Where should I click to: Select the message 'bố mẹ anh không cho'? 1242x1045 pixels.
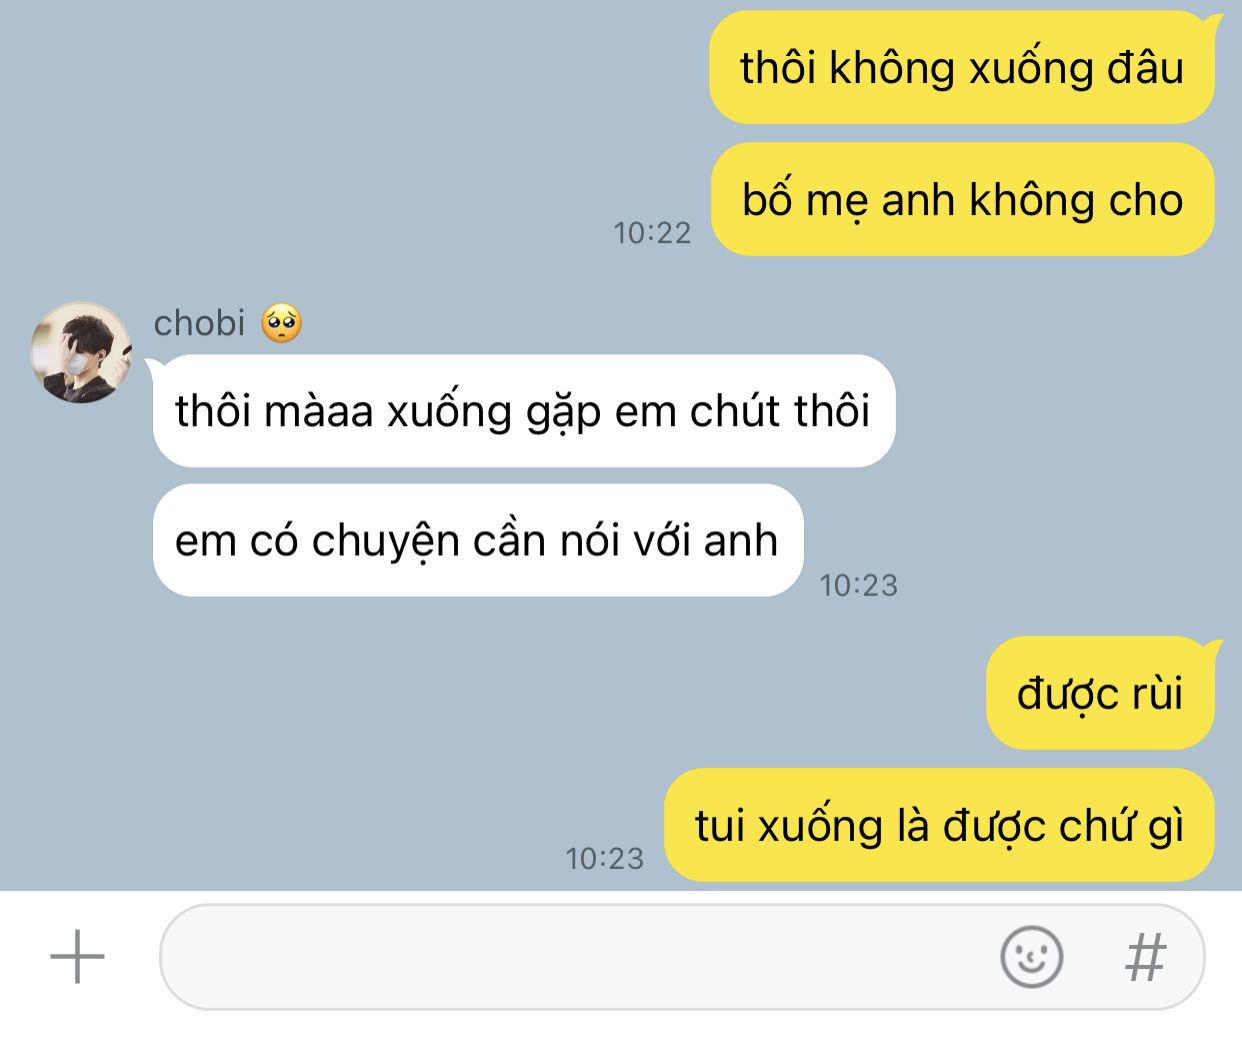pyautogui.click(x=962, y=199)
